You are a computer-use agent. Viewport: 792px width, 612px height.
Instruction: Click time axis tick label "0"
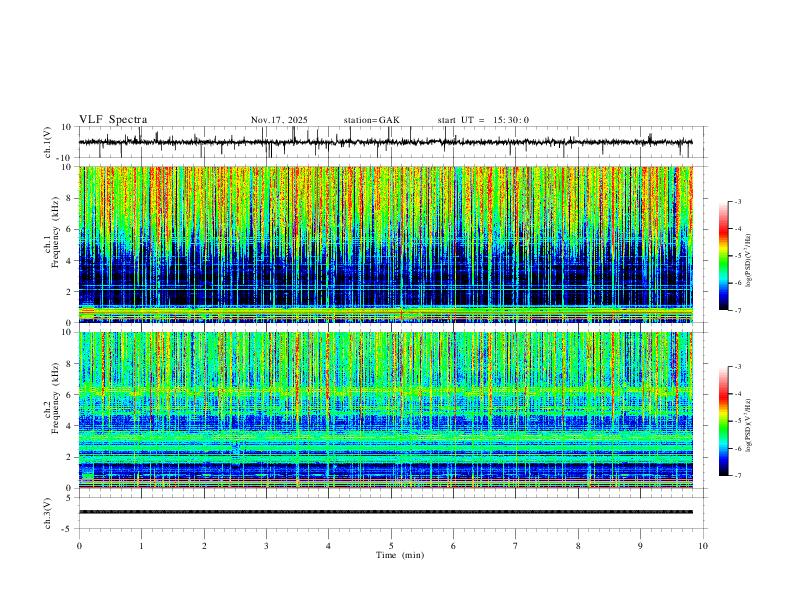(79, 546)
